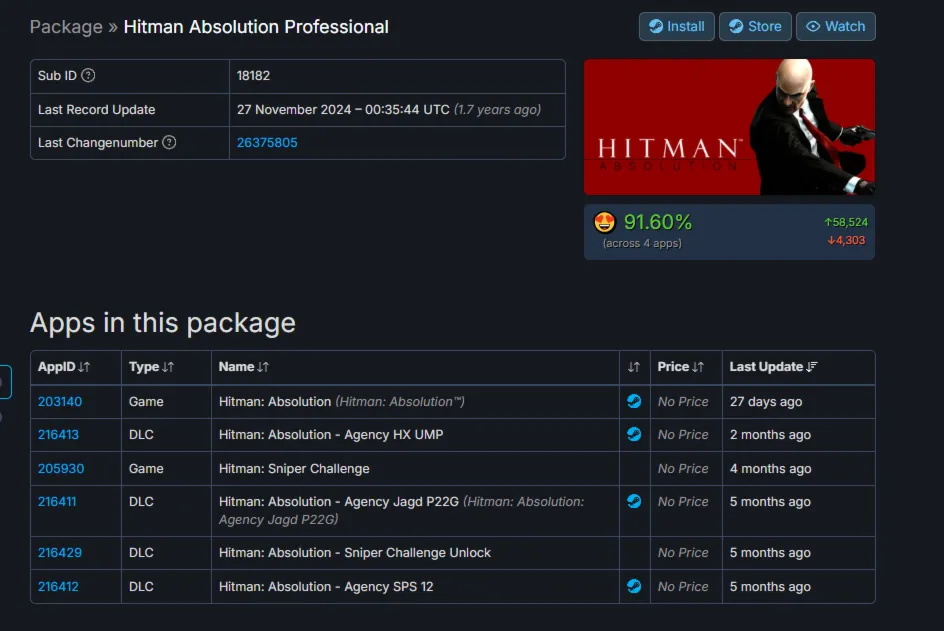Click the Last Changenumber help icon
The height and width of the screenshot is (631, 944).
click(x=169, y=142)
